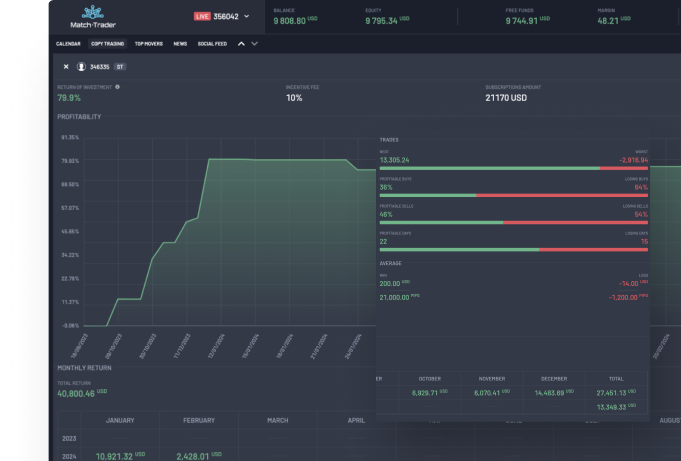Click the ST badge next to 346335

(120, 67)
